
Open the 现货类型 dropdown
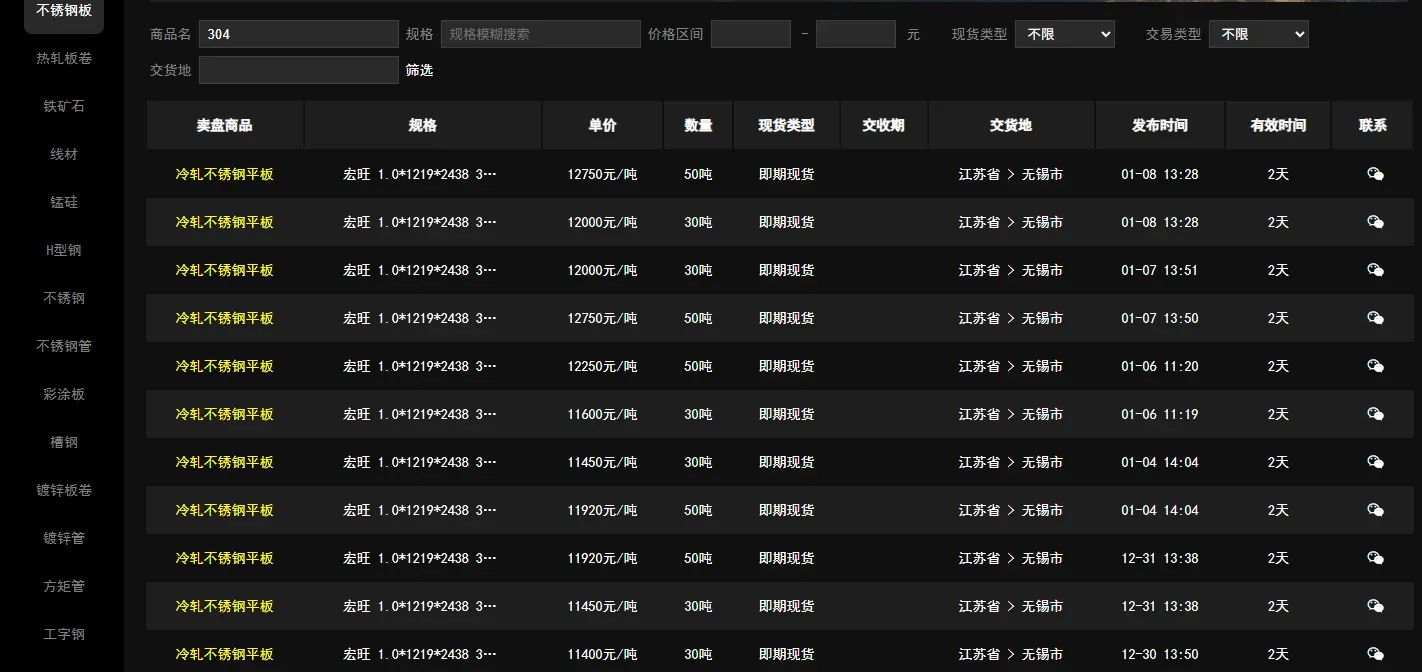click(x=1064, y=34)
